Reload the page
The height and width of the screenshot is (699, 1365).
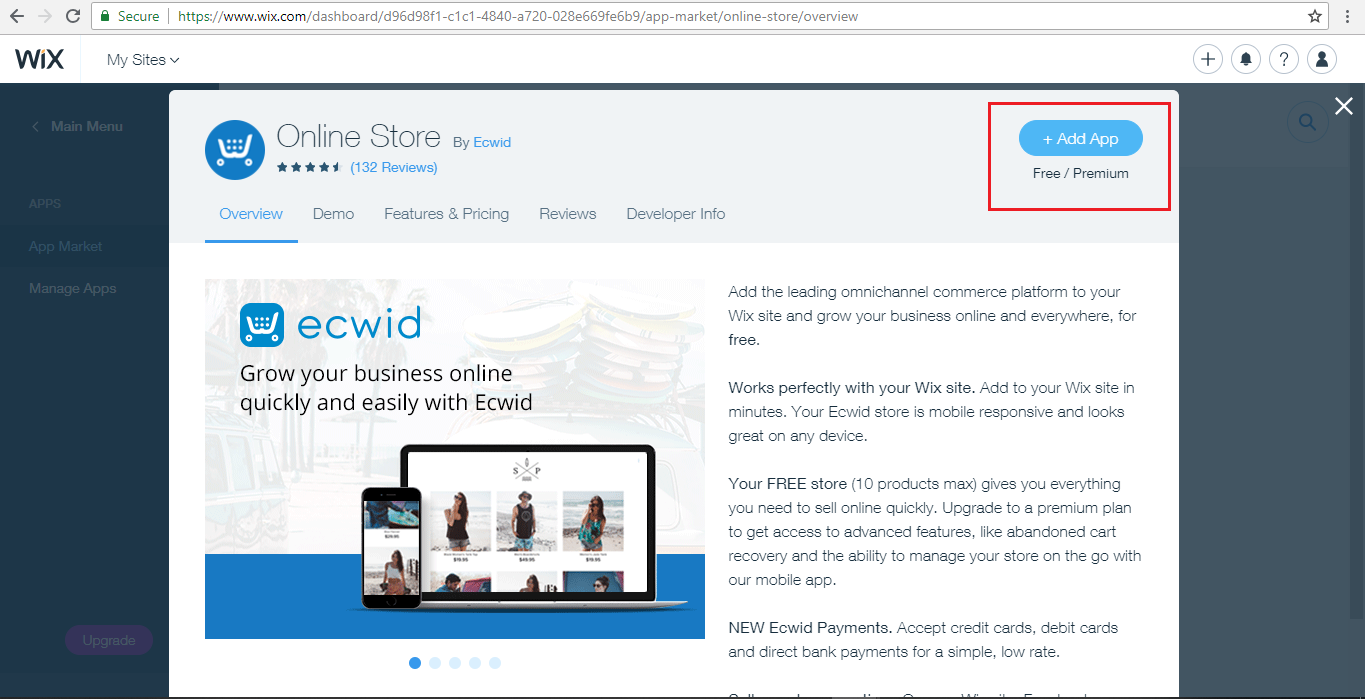click(72, 16)
